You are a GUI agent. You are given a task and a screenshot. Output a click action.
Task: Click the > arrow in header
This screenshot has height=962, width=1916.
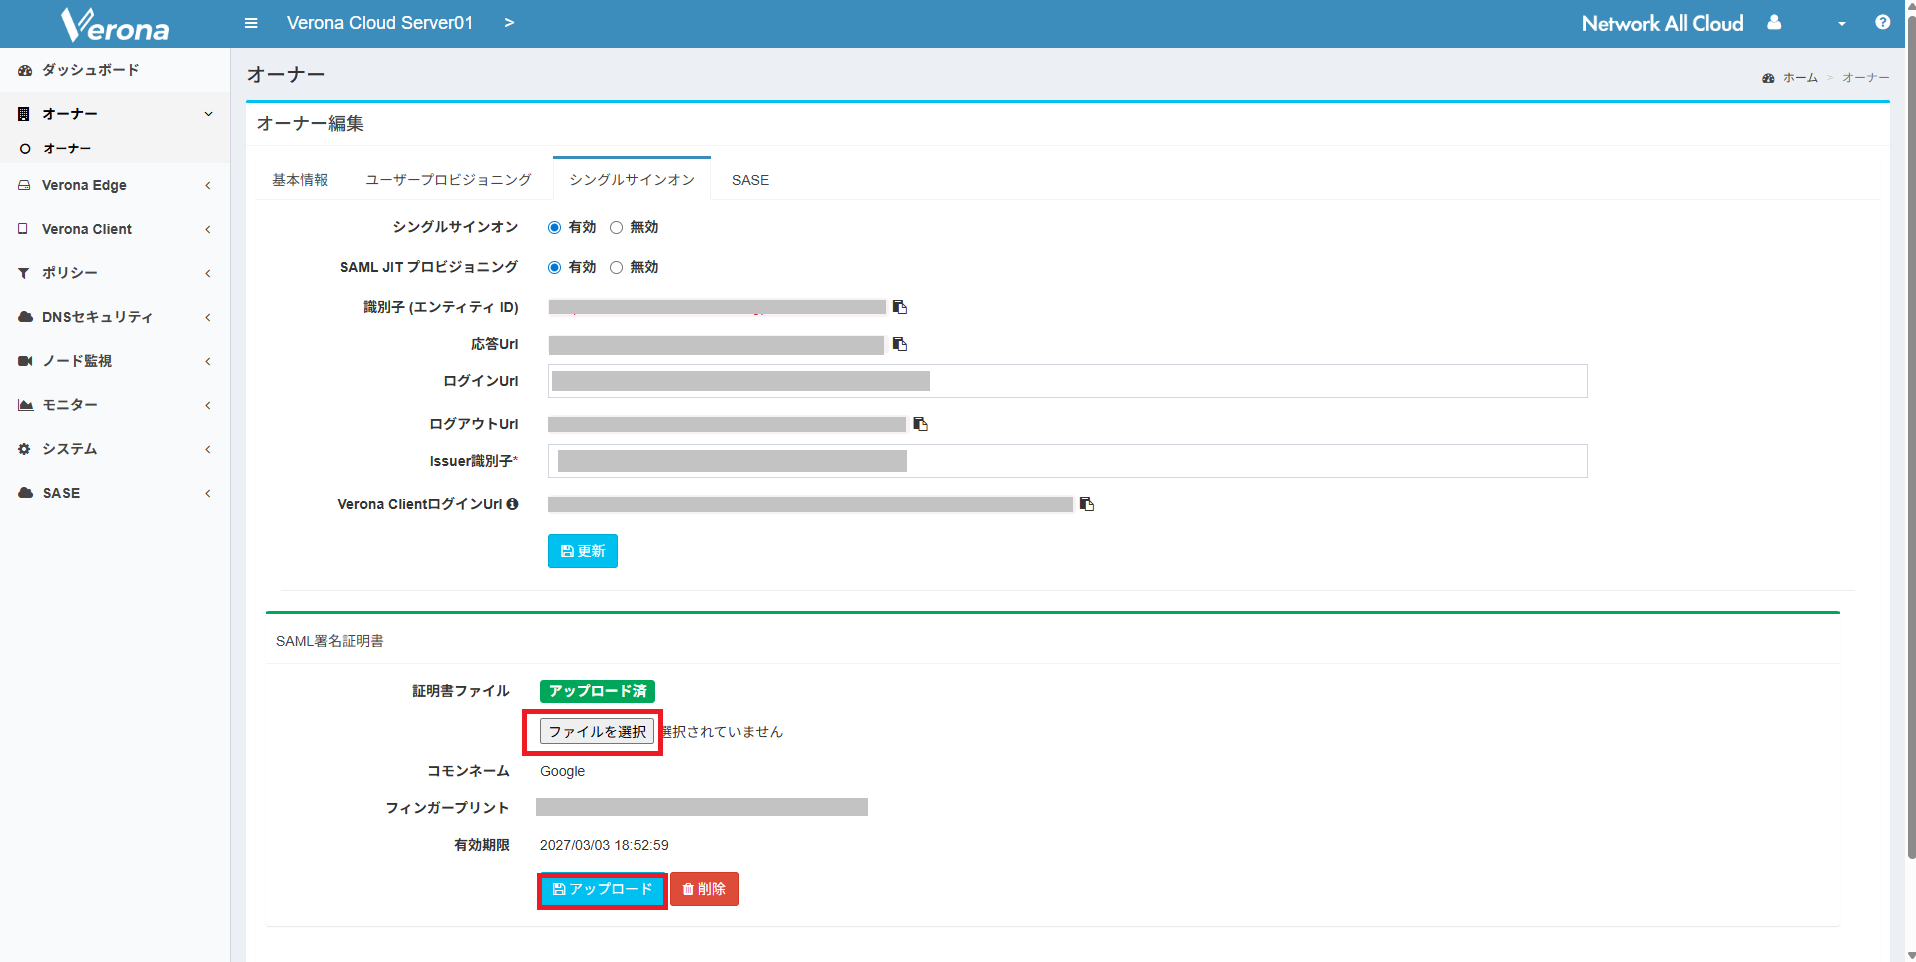point(509,23)
